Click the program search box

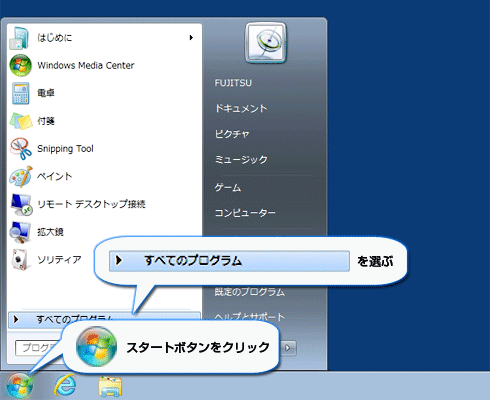38,348
